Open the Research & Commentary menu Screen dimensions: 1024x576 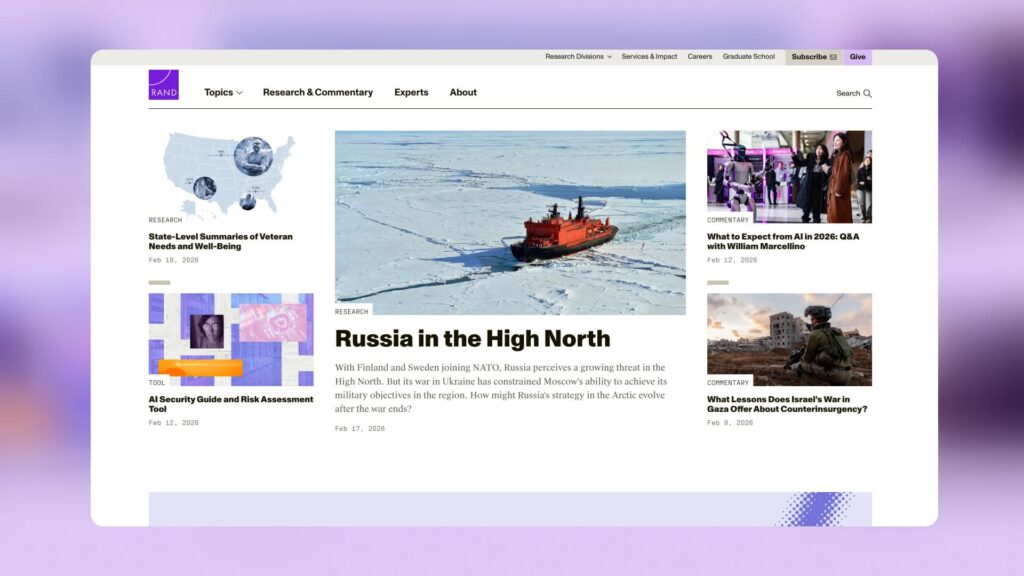pos(317,93)
